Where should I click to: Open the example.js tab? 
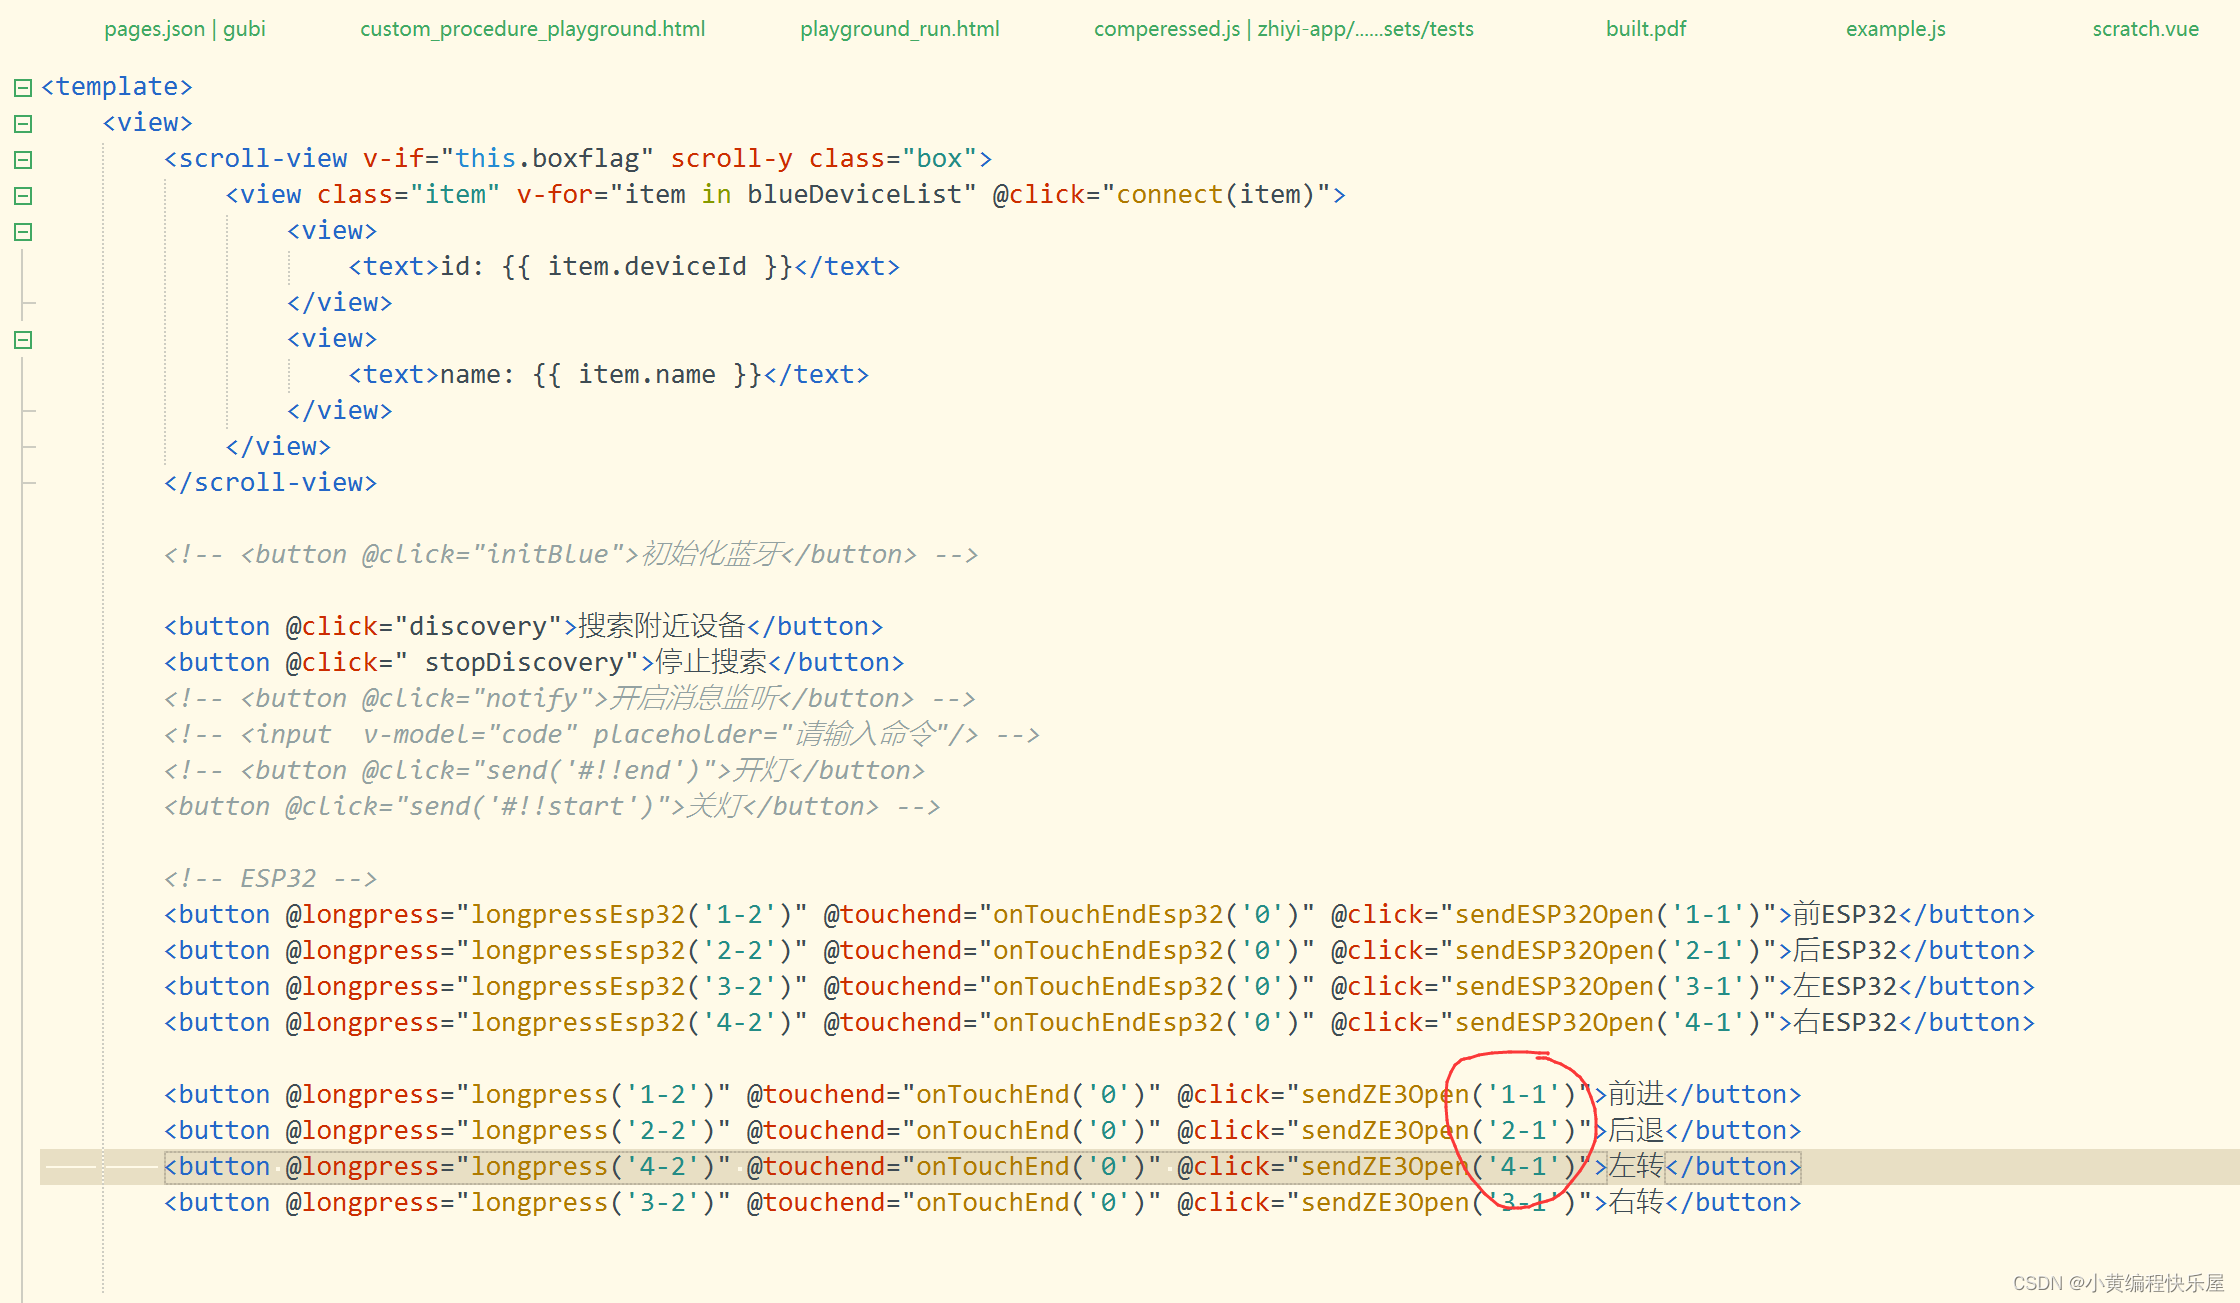1895,29
